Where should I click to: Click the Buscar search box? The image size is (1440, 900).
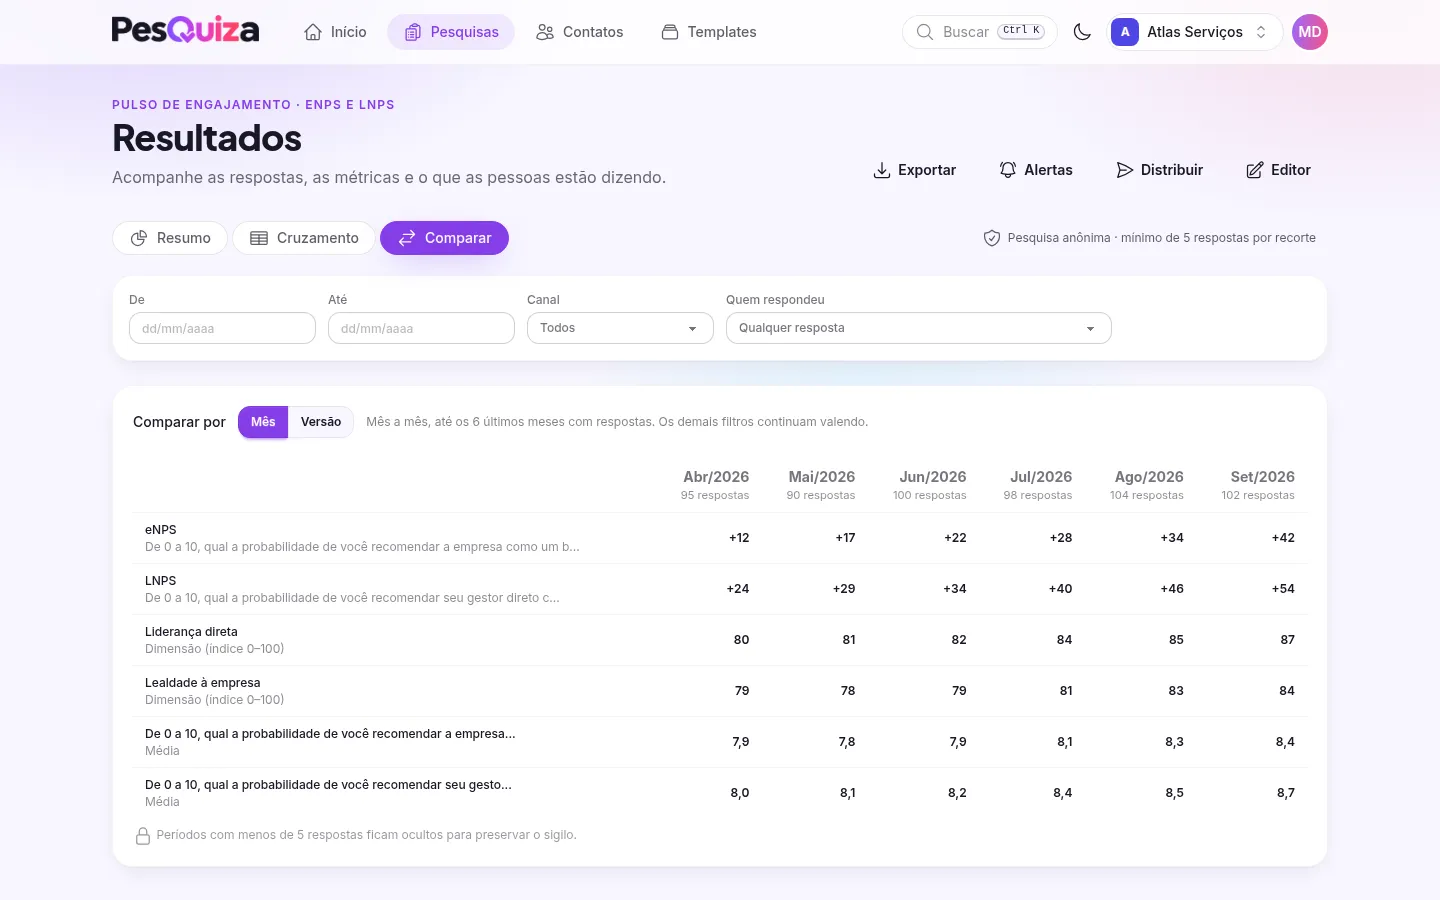[980, 32]
